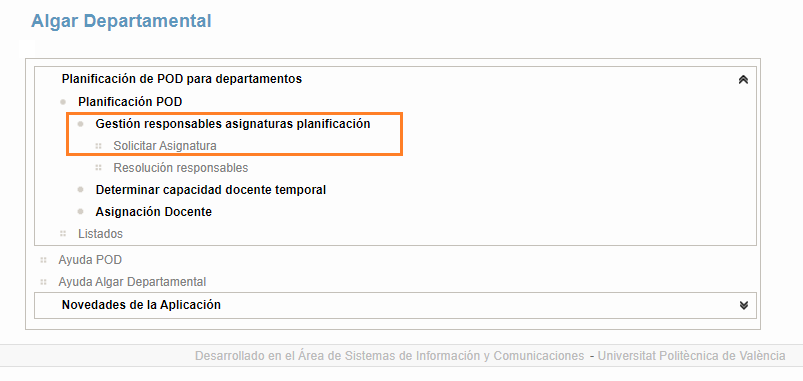Screen dimensions: 803x381
Task: Click grip icon beside Resolución responsables
Action: pos(98,168)
